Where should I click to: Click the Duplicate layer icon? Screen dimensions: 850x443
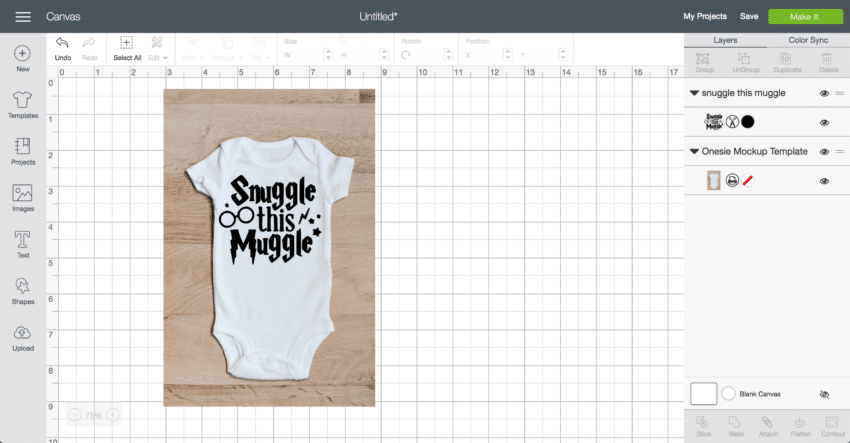click(x=787, y=62)
